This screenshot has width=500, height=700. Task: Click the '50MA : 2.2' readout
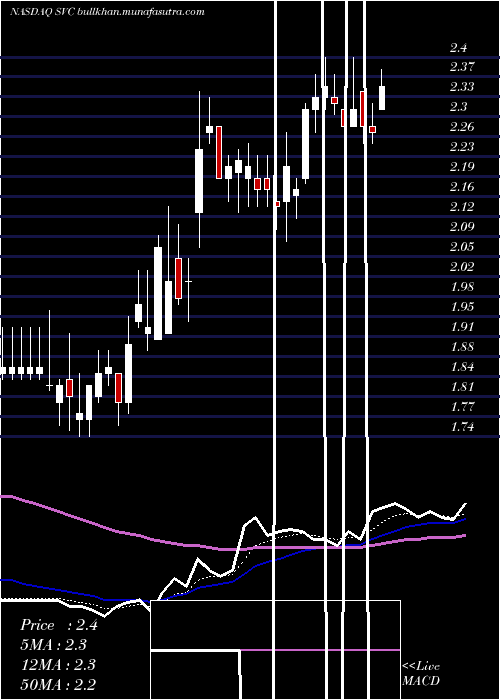click(x=58, y=684)
